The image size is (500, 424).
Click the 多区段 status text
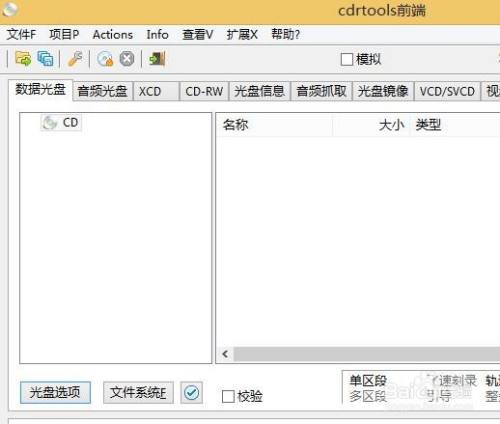pos(368,396)
